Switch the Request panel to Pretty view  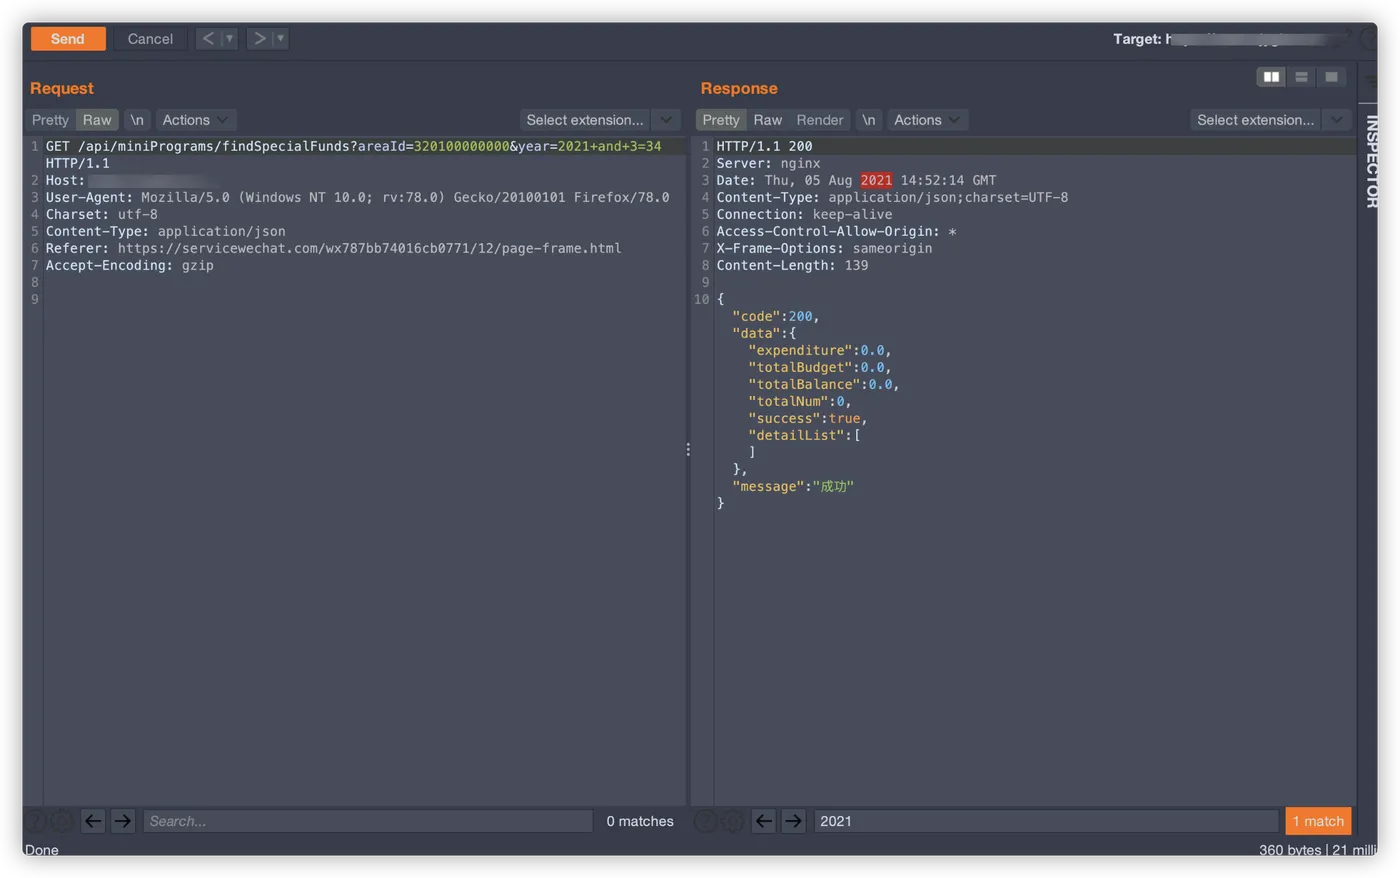pyautogui.click(x=50, y=120)
